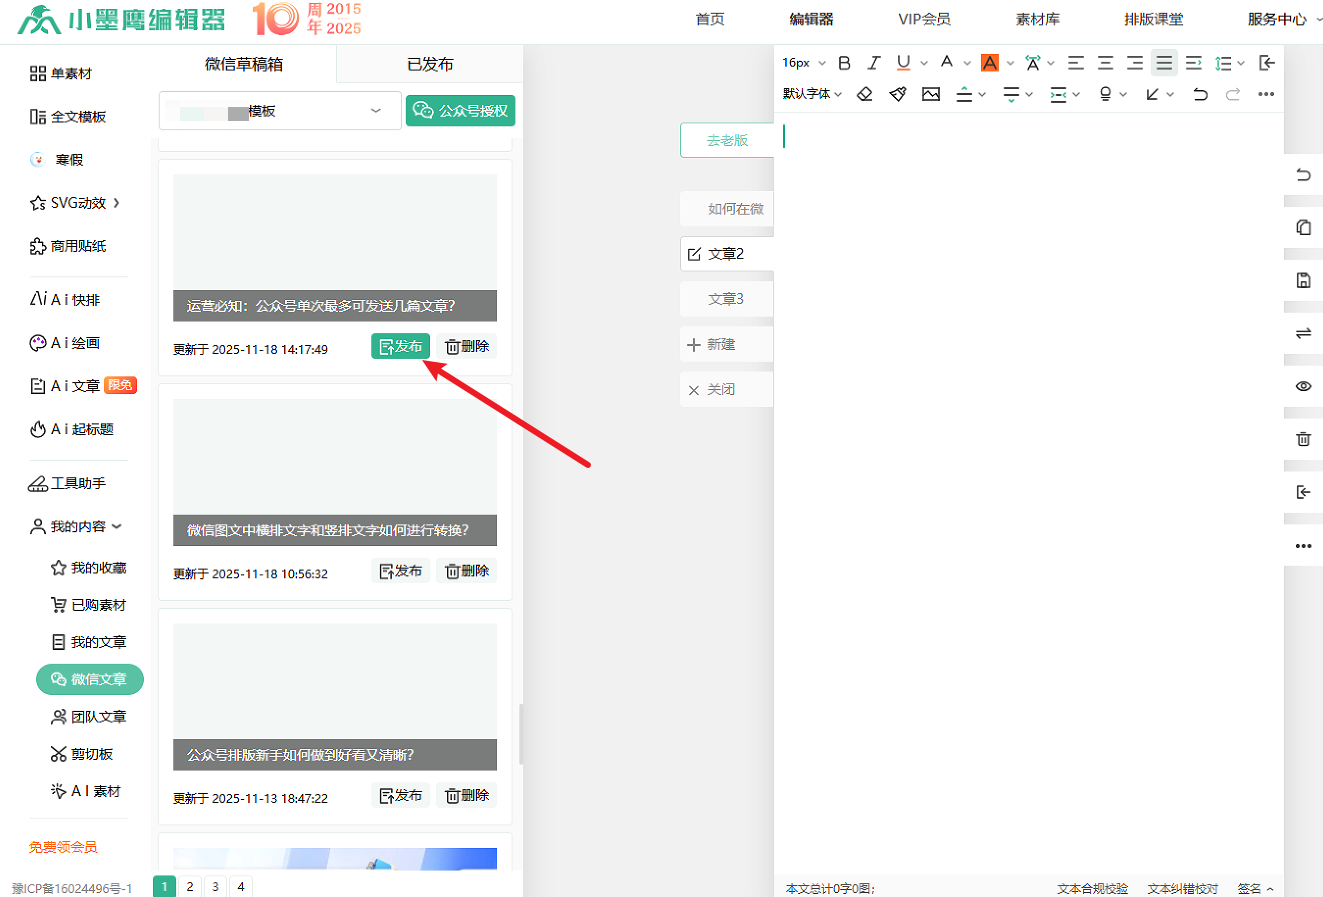
Task: Expand underline style dropdown arrow
Action: pyautogui.click(x=924, y=63)
